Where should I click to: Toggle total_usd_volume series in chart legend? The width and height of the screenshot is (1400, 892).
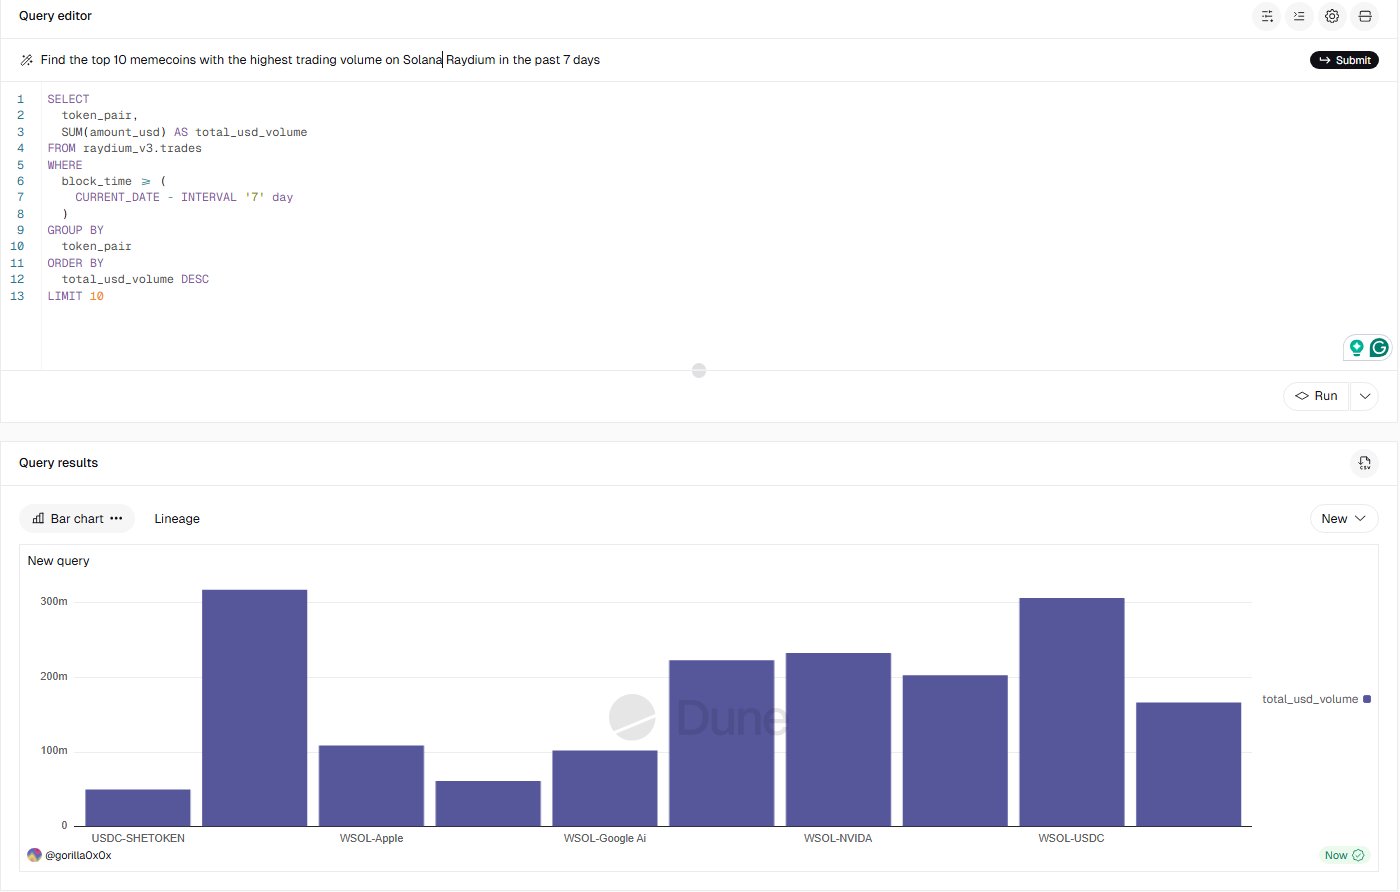(1316, 699)
